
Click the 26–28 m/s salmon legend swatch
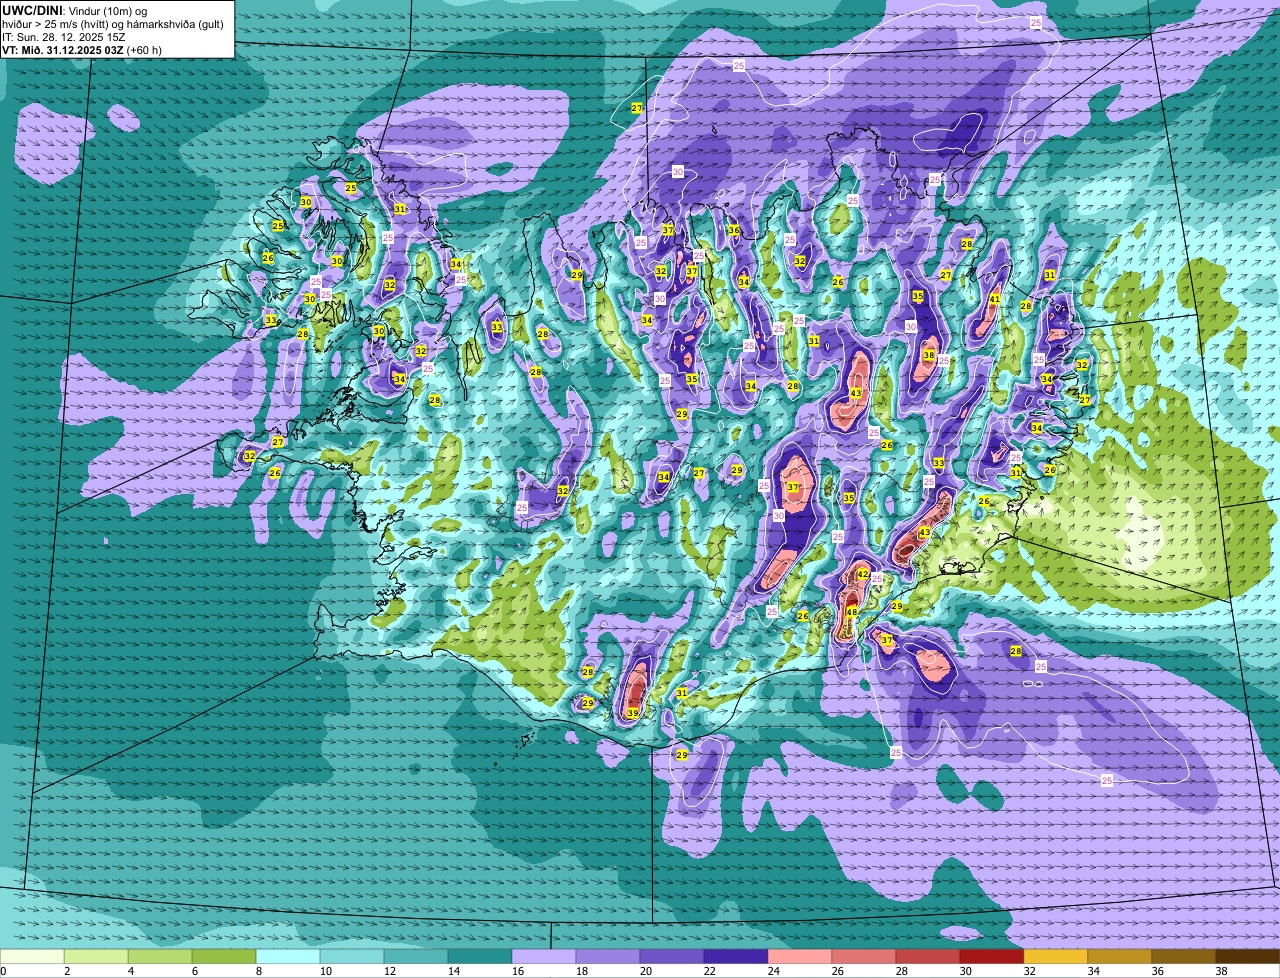(864, 957)
